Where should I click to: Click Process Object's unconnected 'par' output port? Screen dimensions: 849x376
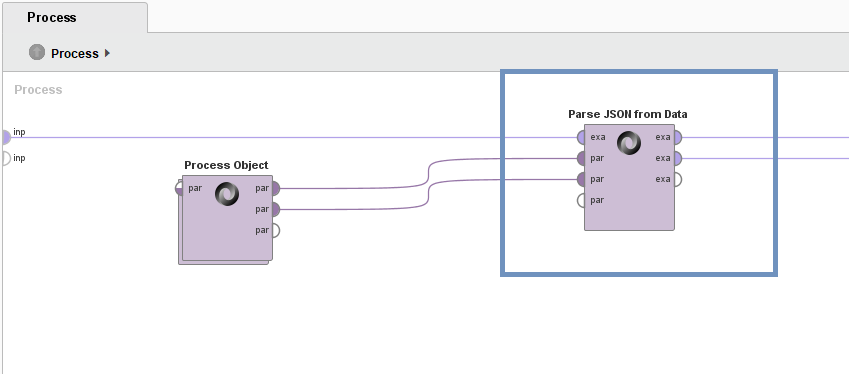click(275, 231)
